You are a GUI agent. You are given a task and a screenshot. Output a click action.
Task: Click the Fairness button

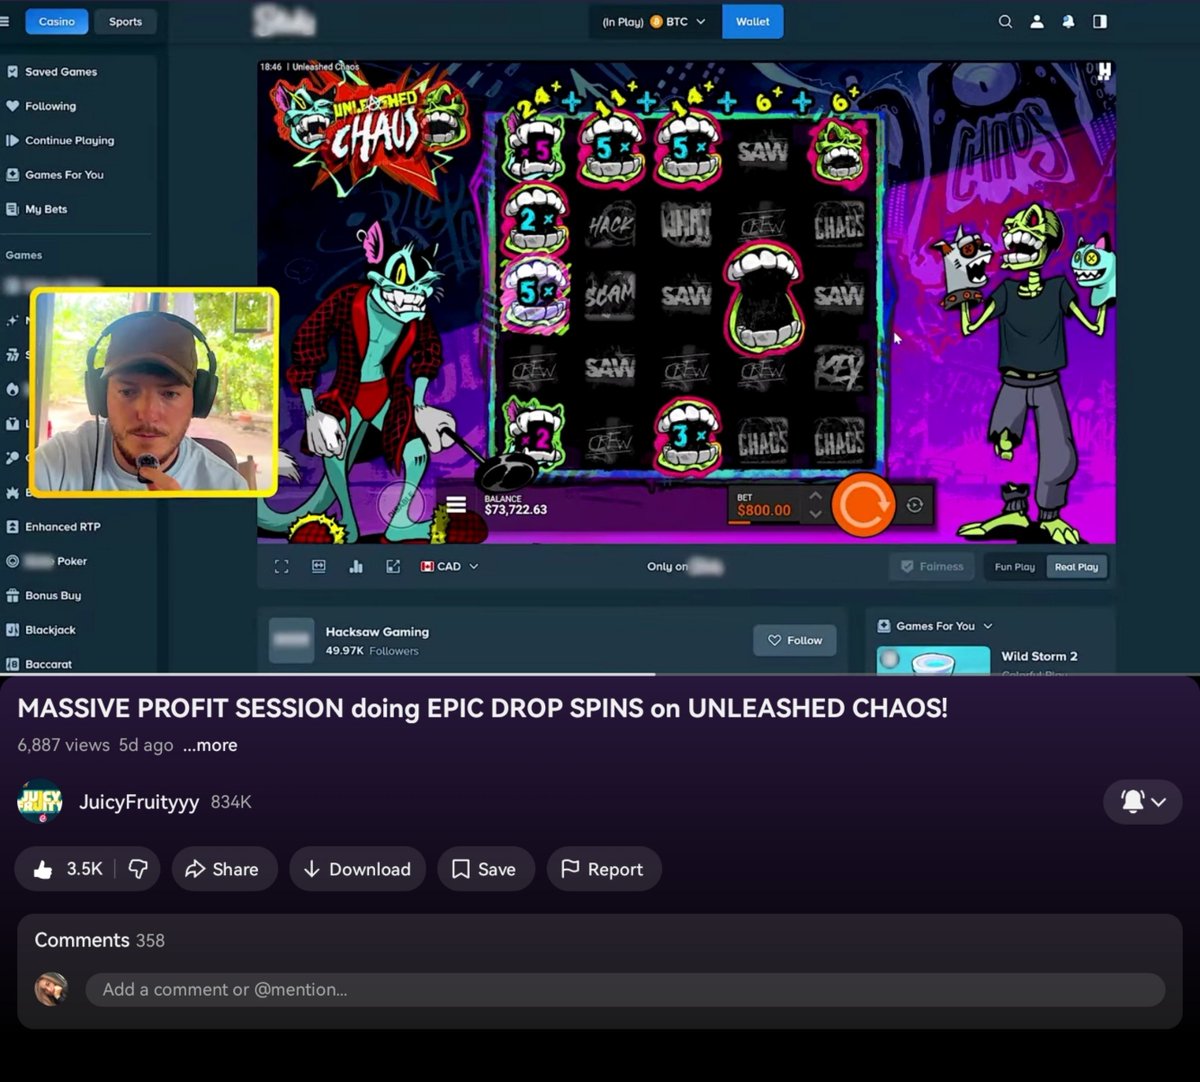coord(932,567)
